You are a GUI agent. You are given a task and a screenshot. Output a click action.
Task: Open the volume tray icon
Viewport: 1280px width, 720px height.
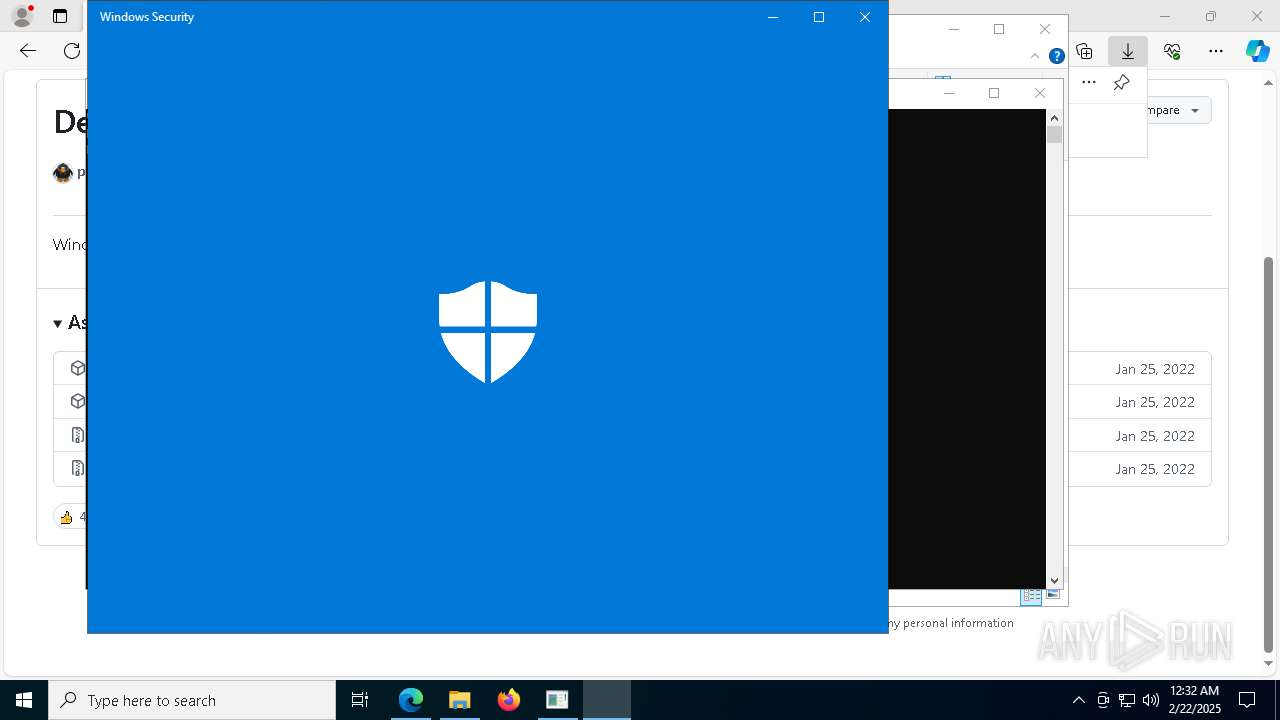[x=1151, y=700]
